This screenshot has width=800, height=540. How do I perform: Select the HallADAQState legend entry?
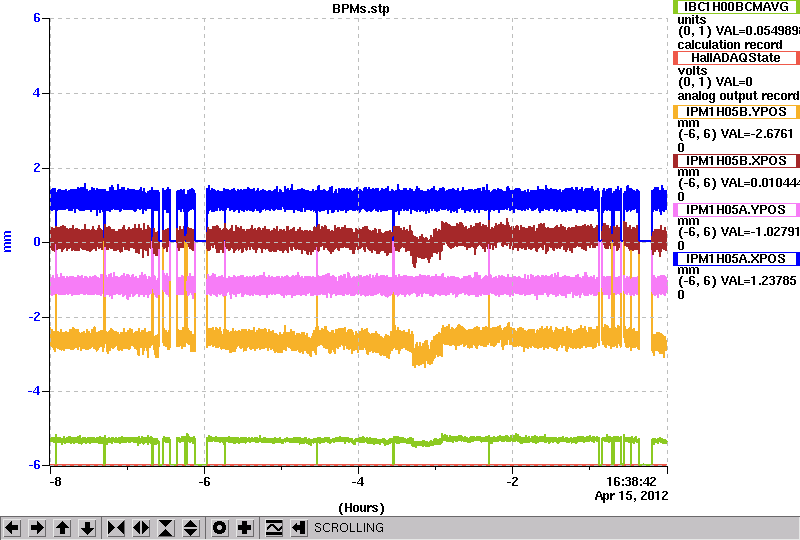click(736, 58)
